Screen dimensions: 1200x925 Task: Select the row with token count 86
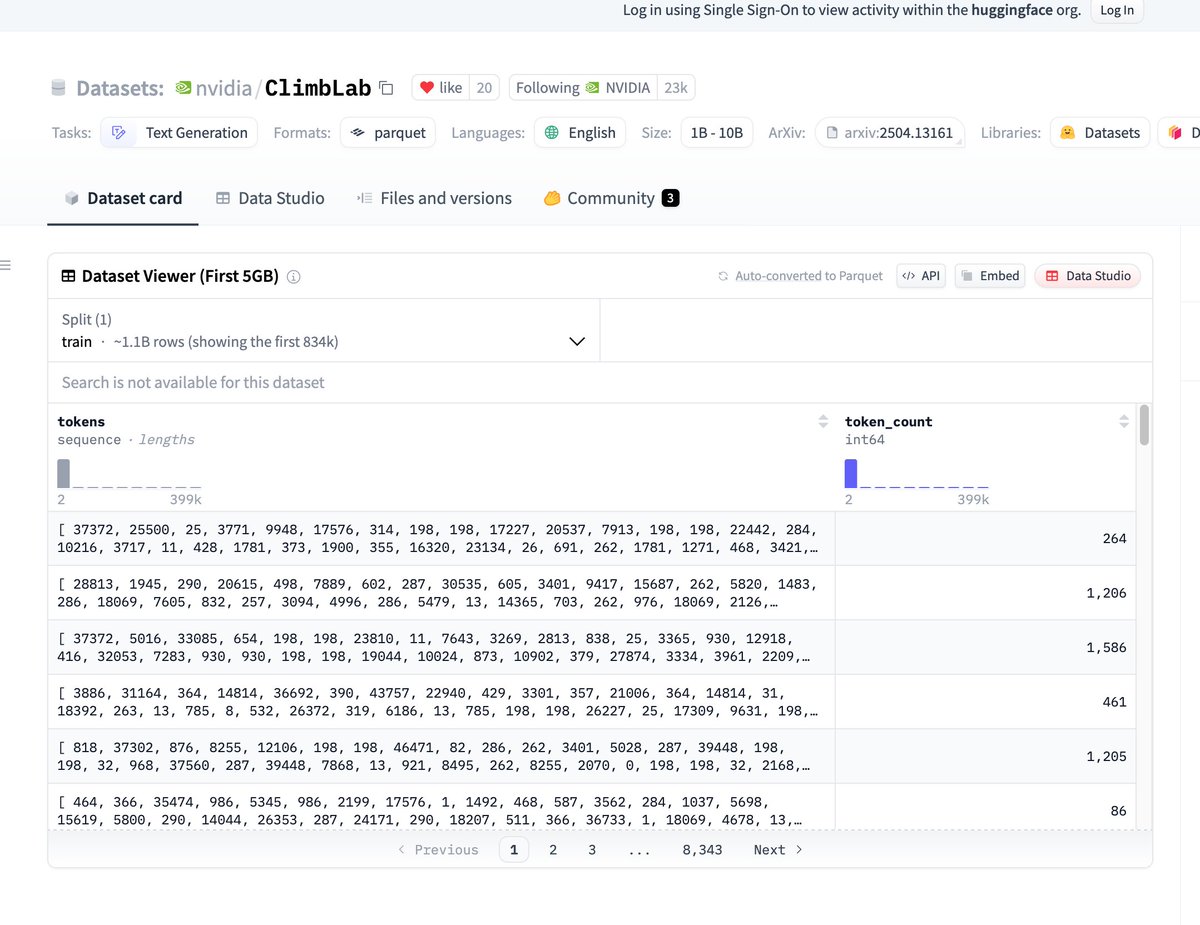click(x=592, y=808)
